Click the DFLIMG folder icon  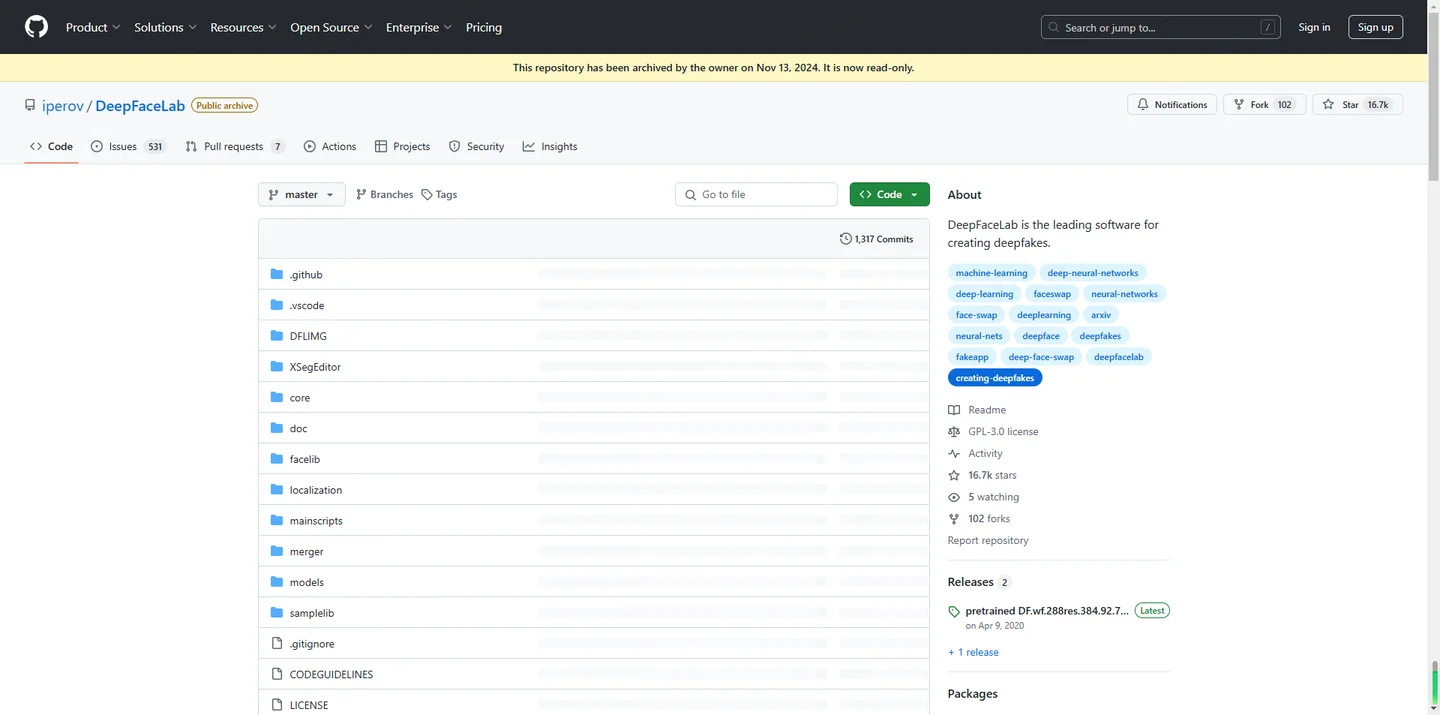click(x=277, y=336)
